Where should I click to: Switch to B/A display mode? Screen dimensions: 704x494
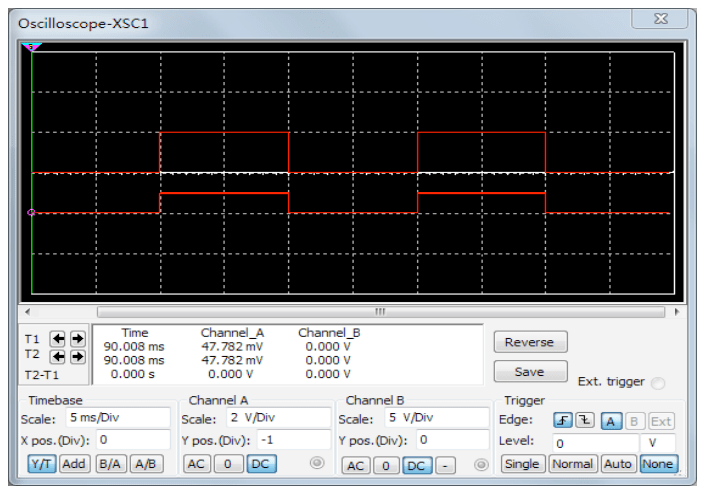[110, 464]
